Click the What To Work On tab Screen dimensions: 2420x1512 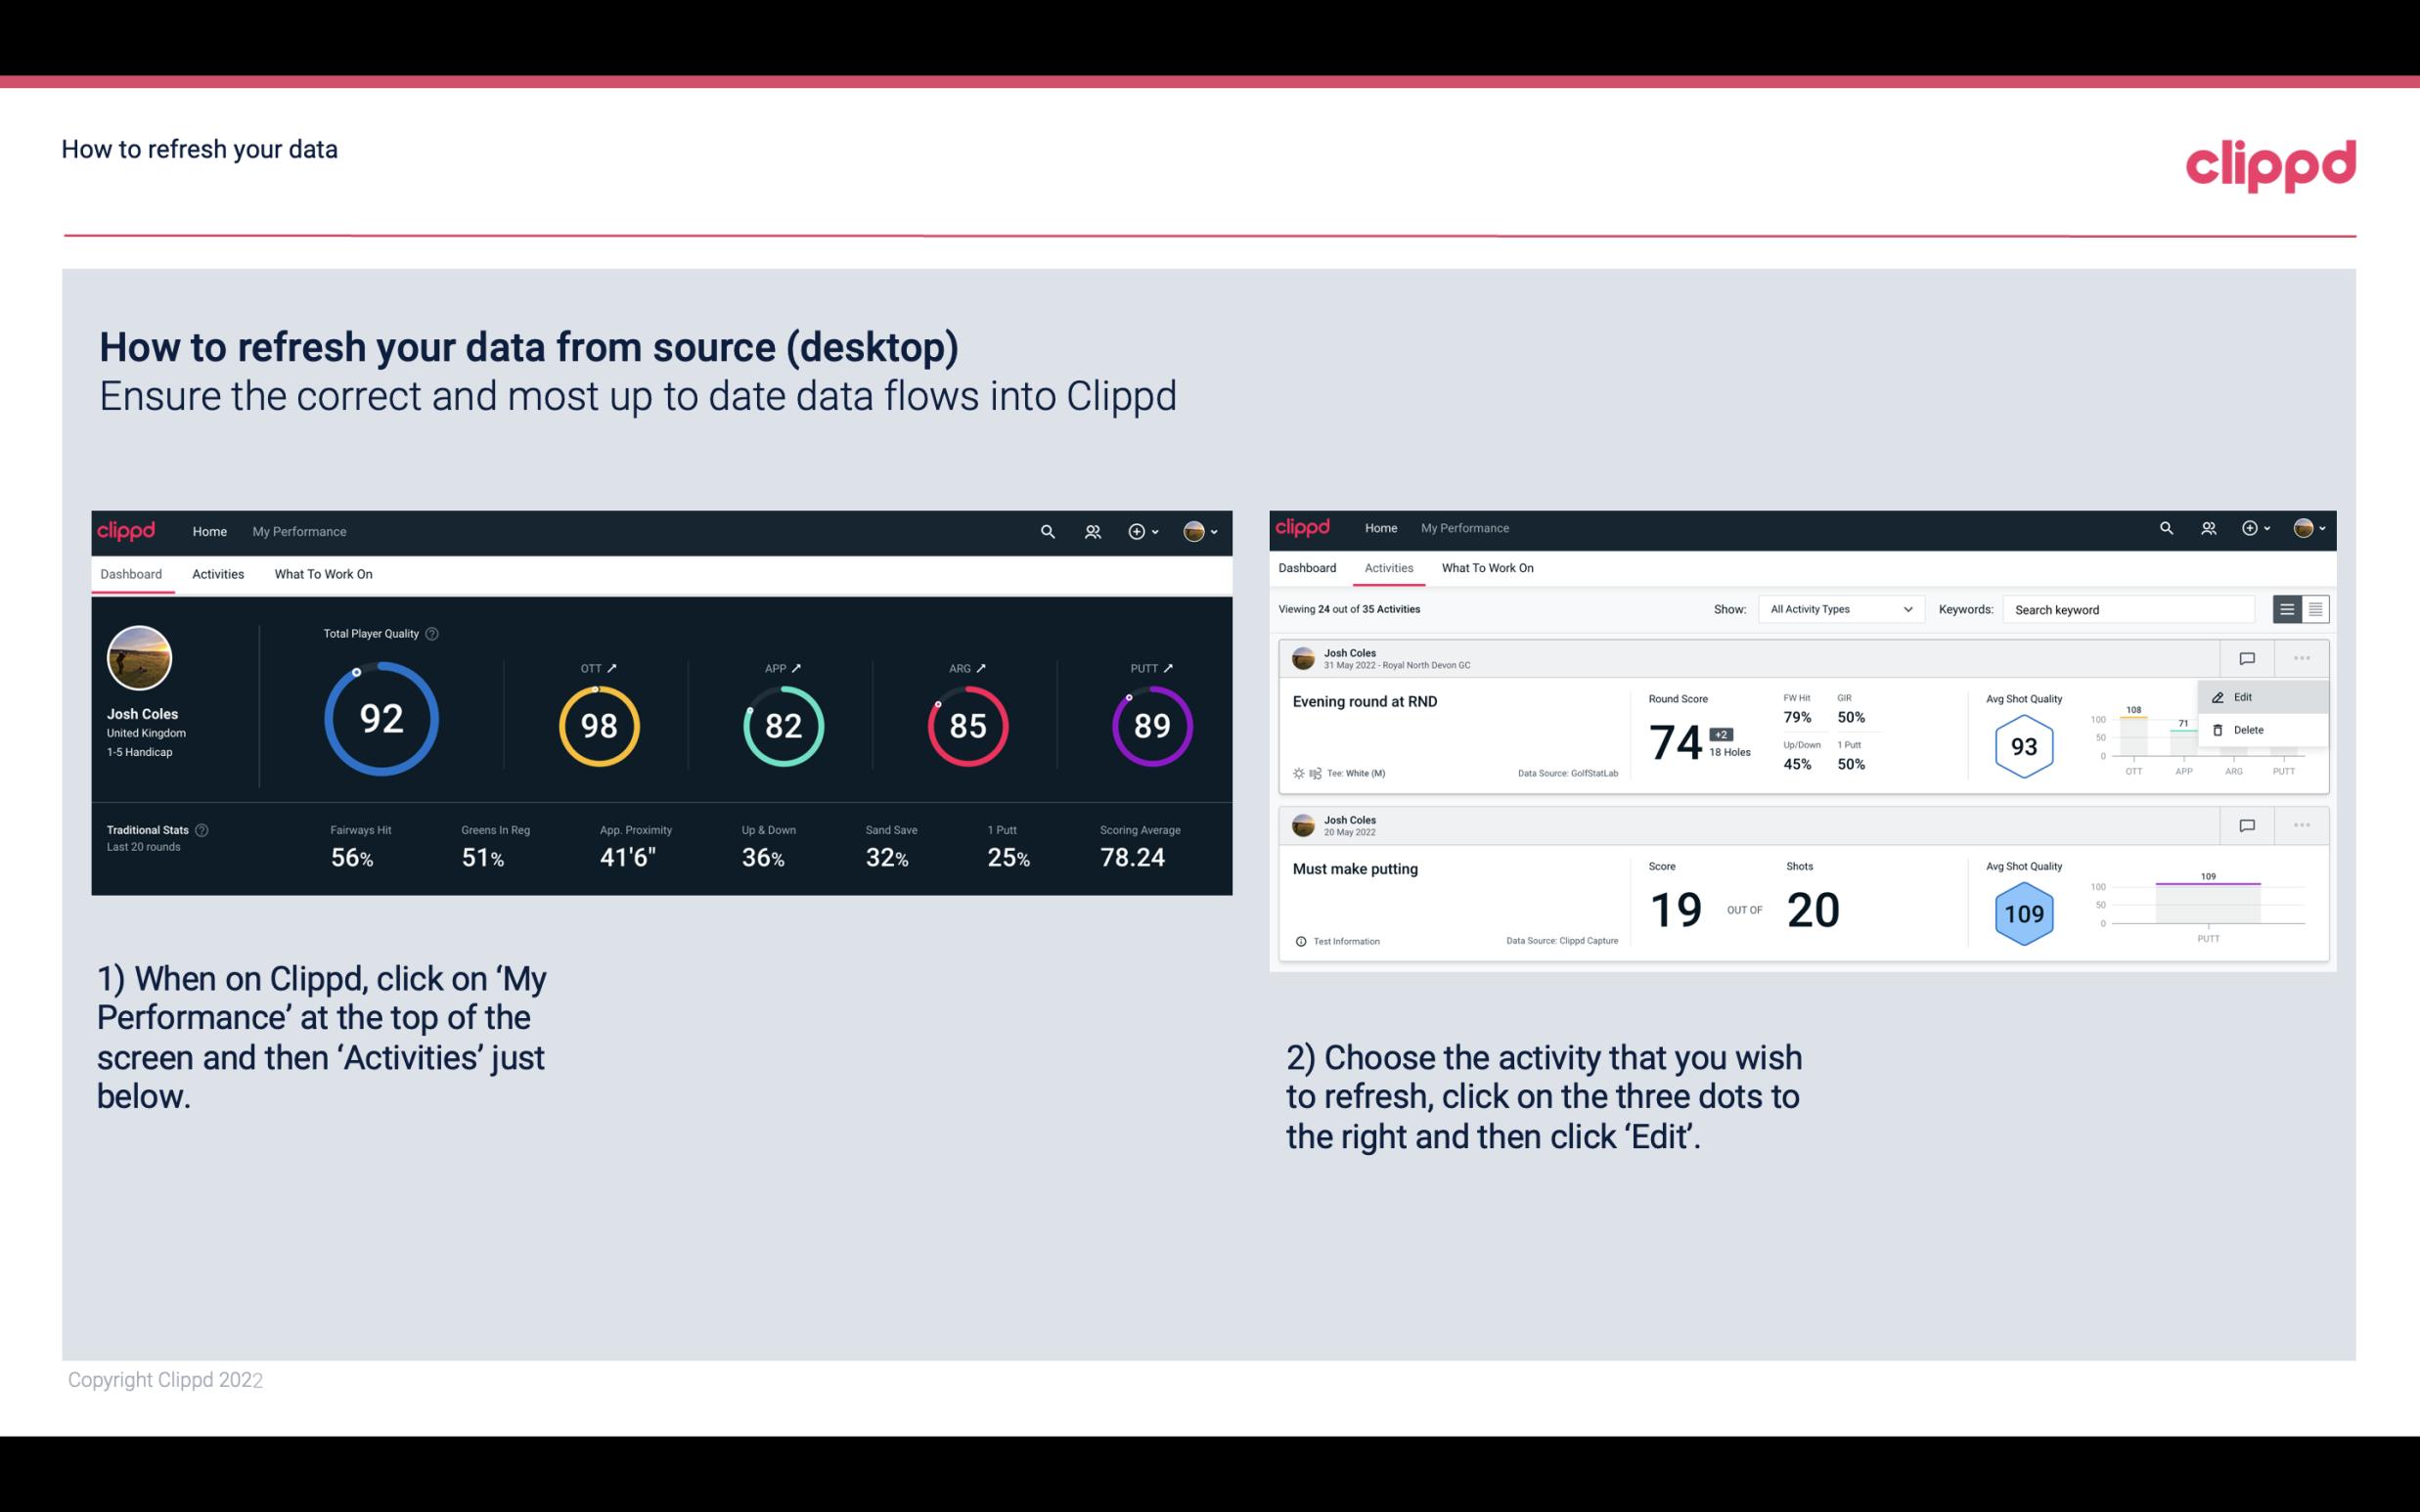coord(321,573)
